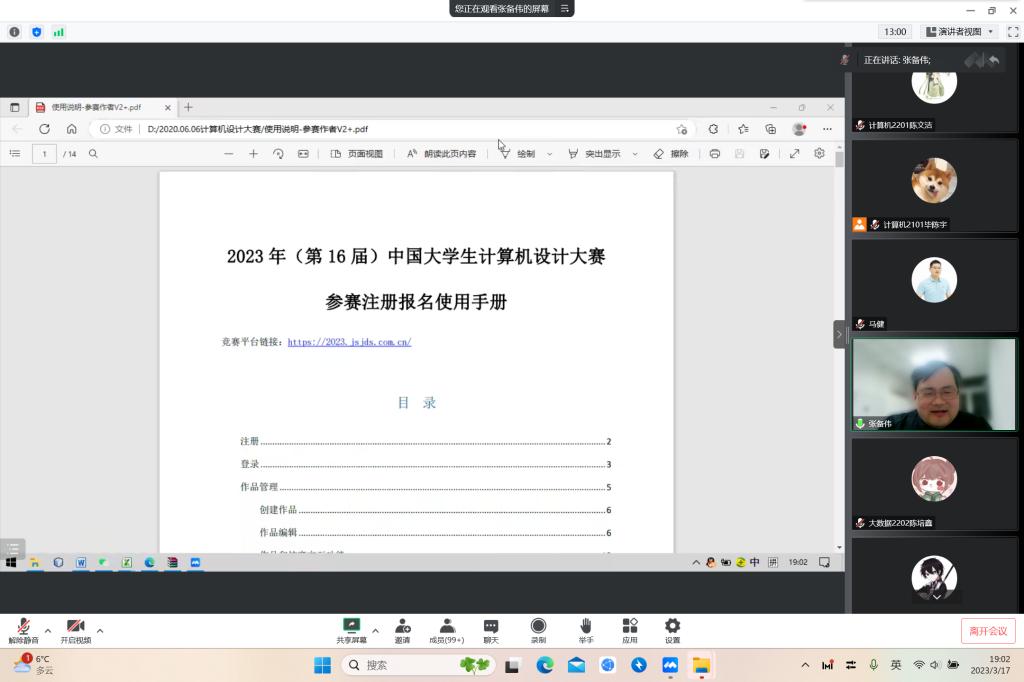Expand share options arrow beside 共享屏幕

(x=375, y=630)
